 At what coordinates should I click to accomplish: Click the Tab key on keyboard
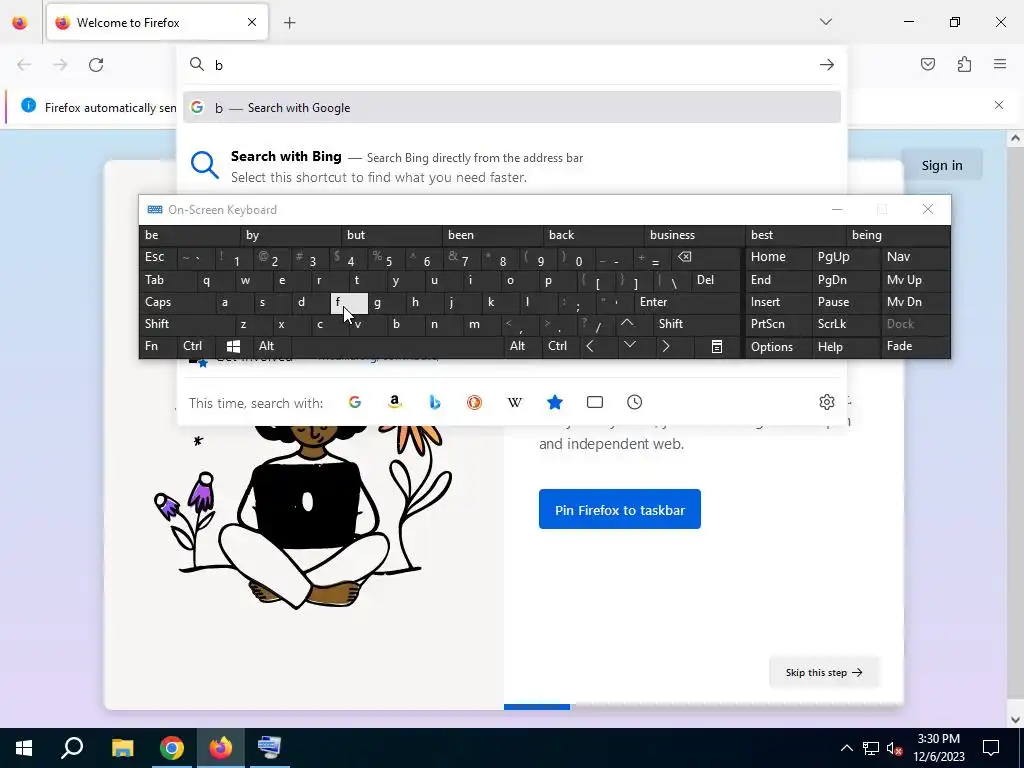(167, 280)
